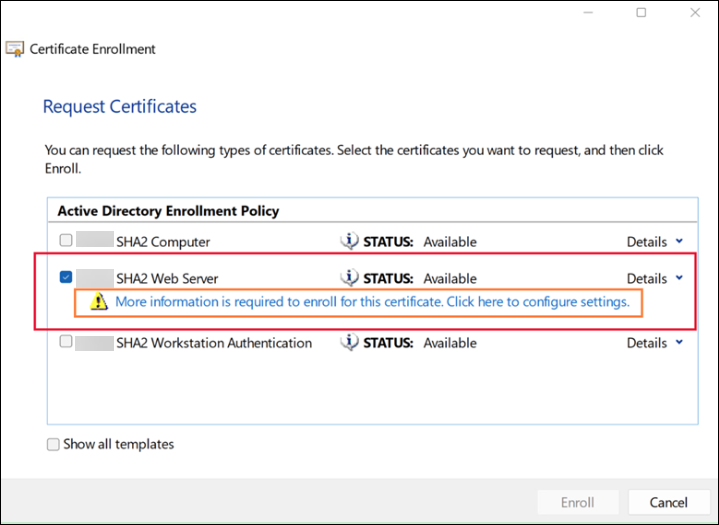The image size is (719, 525).
Task: Expand Details for SHA2 Computer
Action: pos(655,241)
